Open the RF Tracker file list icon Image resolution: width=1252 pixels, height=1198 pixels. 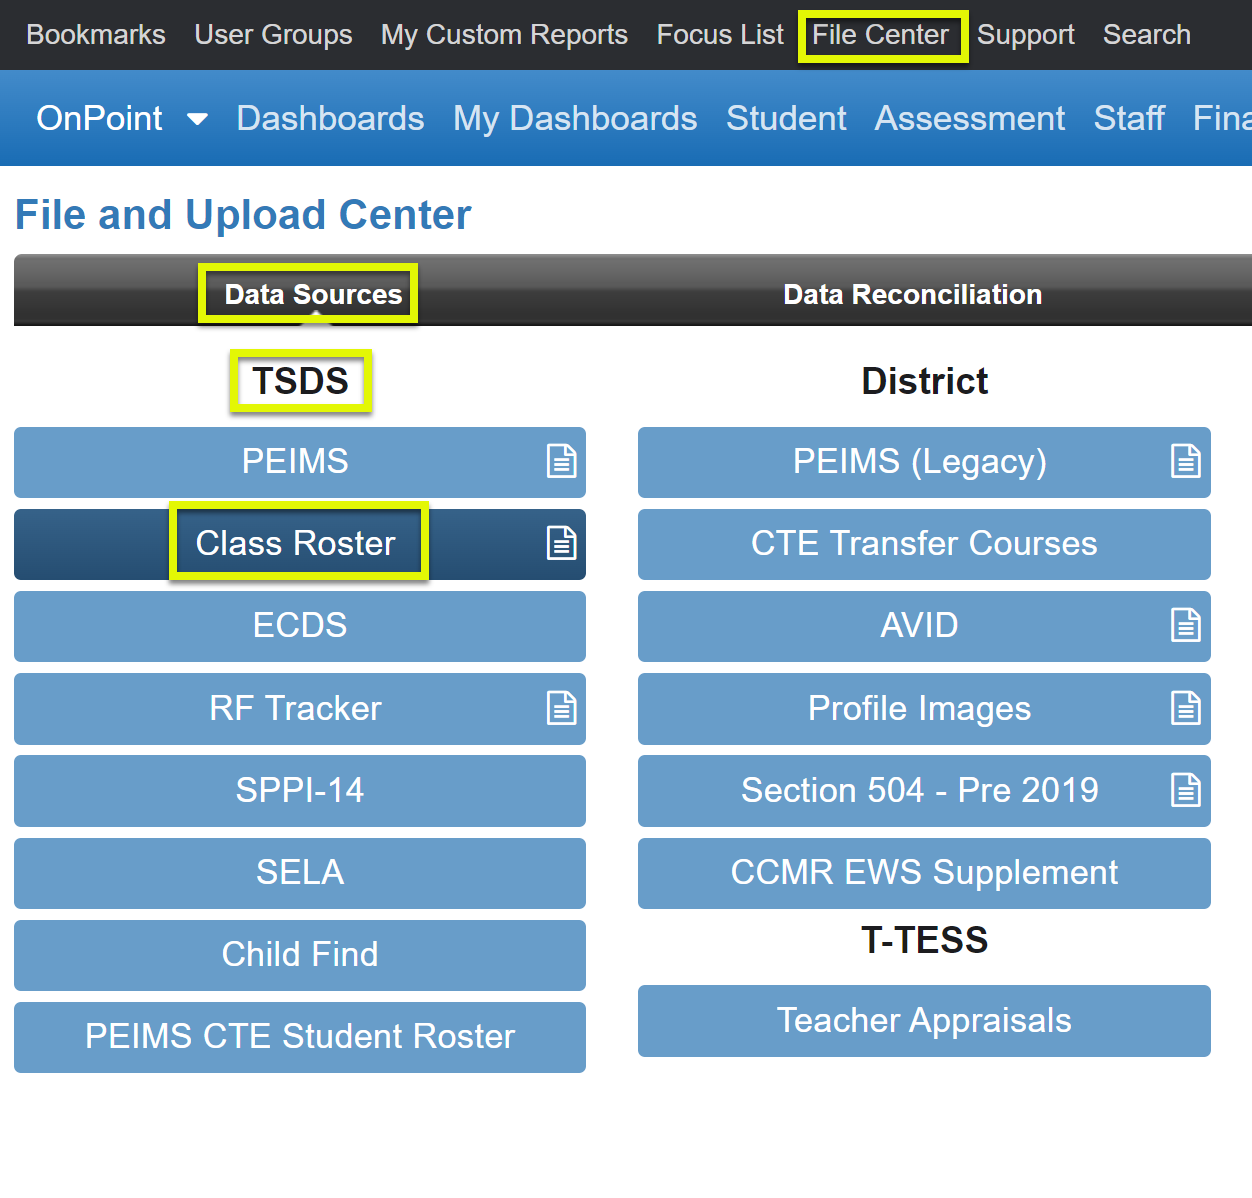point(561,708)
